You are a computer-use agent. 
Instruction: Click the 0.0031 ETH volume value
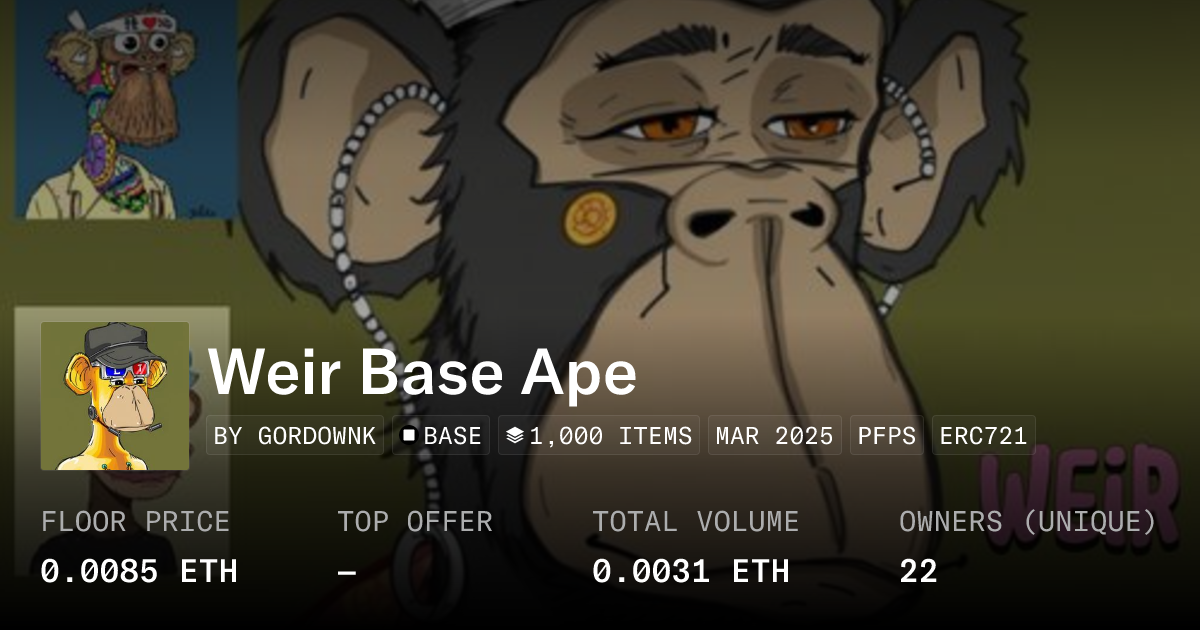point(691,572)
